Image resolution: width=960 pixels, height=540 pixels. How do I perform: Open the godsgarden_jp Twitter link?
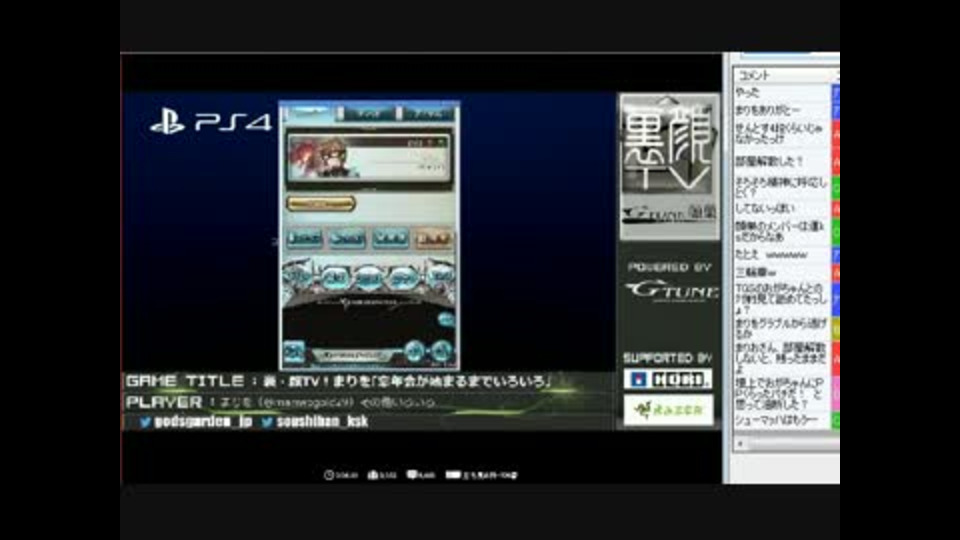click(x=197, y=422)
